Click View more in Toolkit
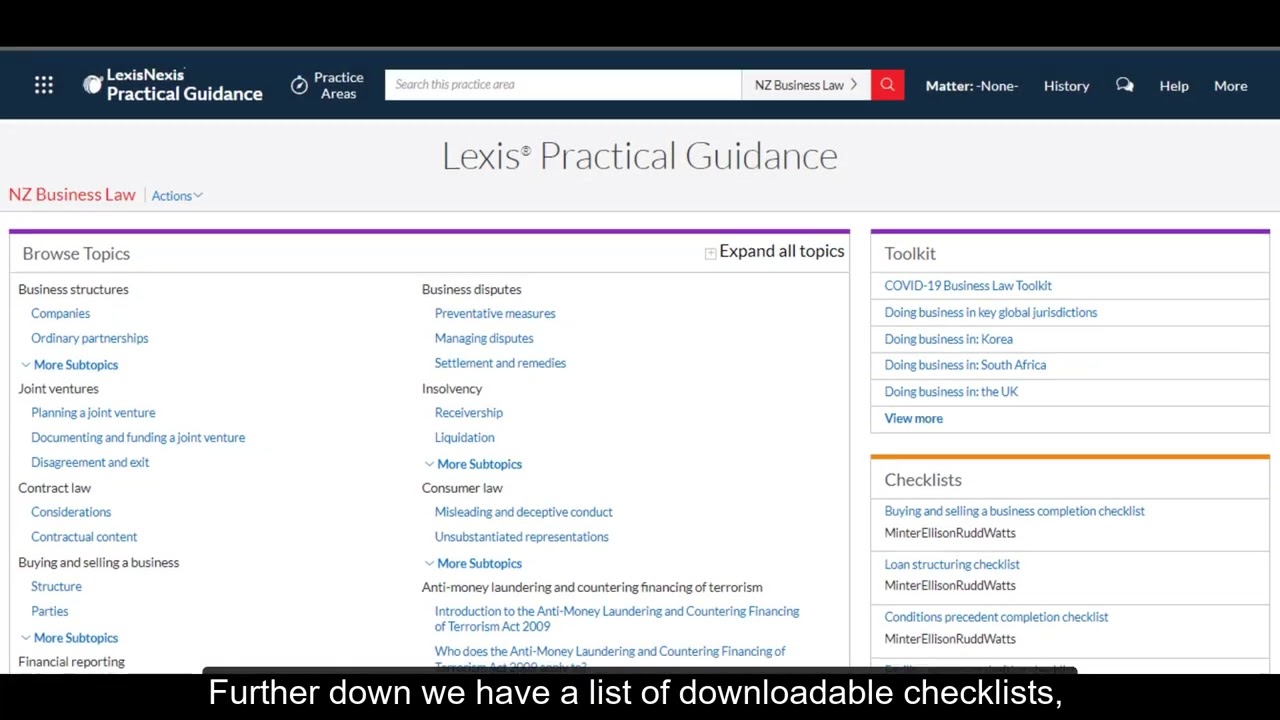Screen dimensions: 1280x720 tap(913, 419)
